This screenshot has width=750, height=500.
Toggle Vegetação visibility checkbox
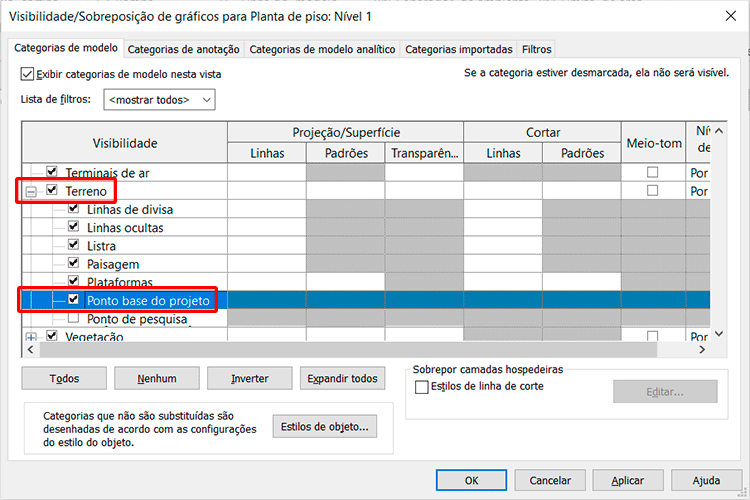(x=52, y=335)
